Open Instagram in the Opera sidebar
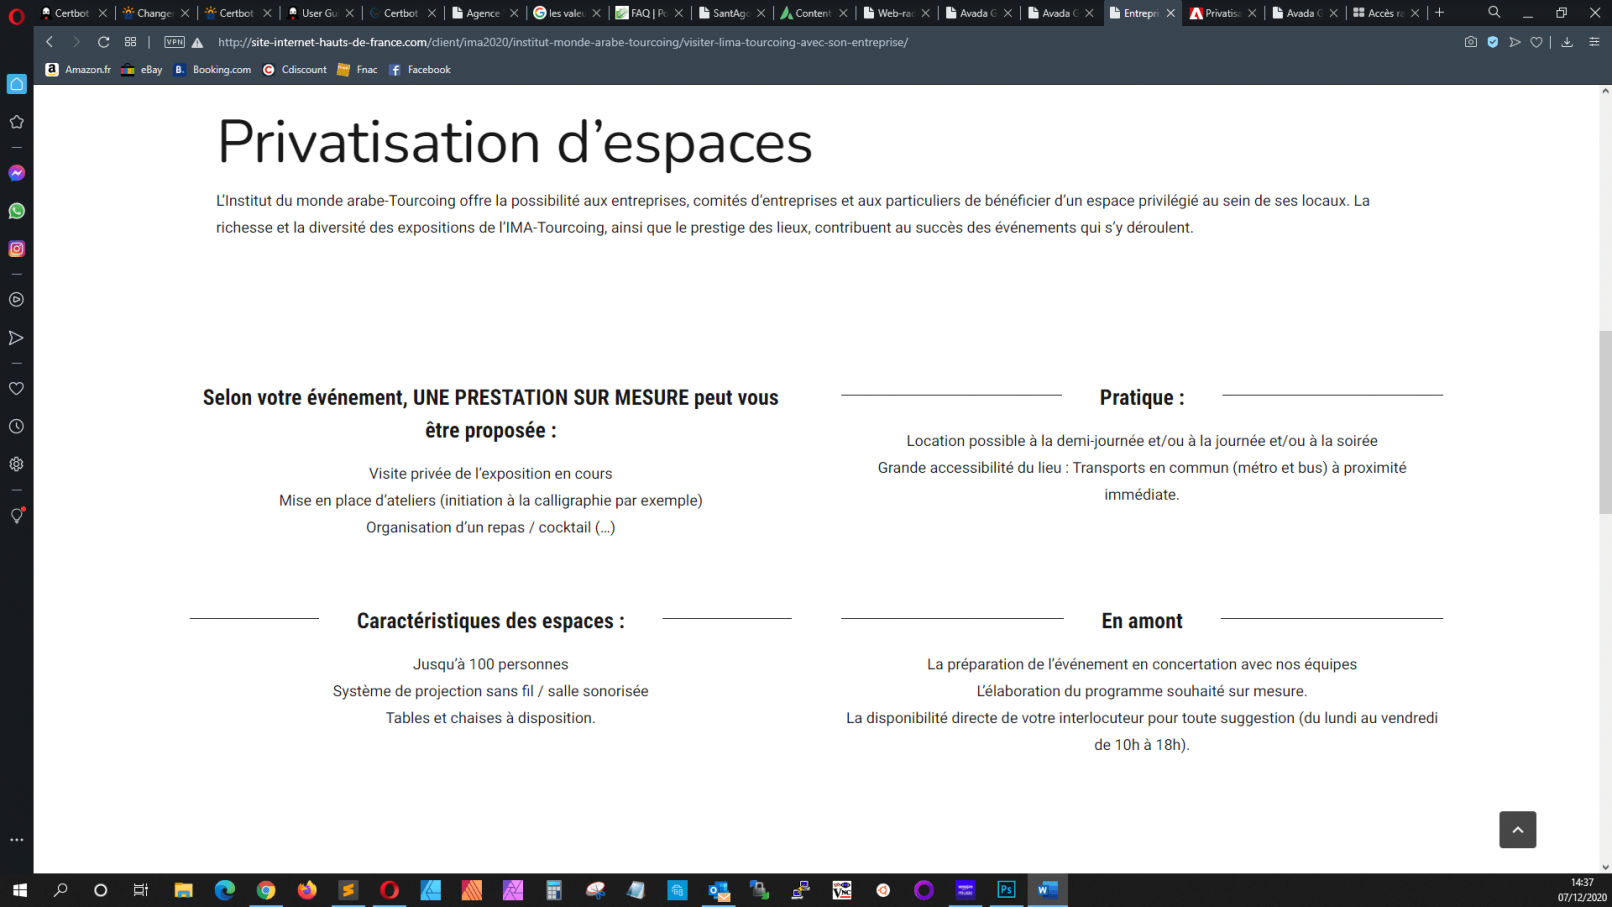Image resolution: width=1612 pixels, height=907 pixels. [x=17, y=249]
